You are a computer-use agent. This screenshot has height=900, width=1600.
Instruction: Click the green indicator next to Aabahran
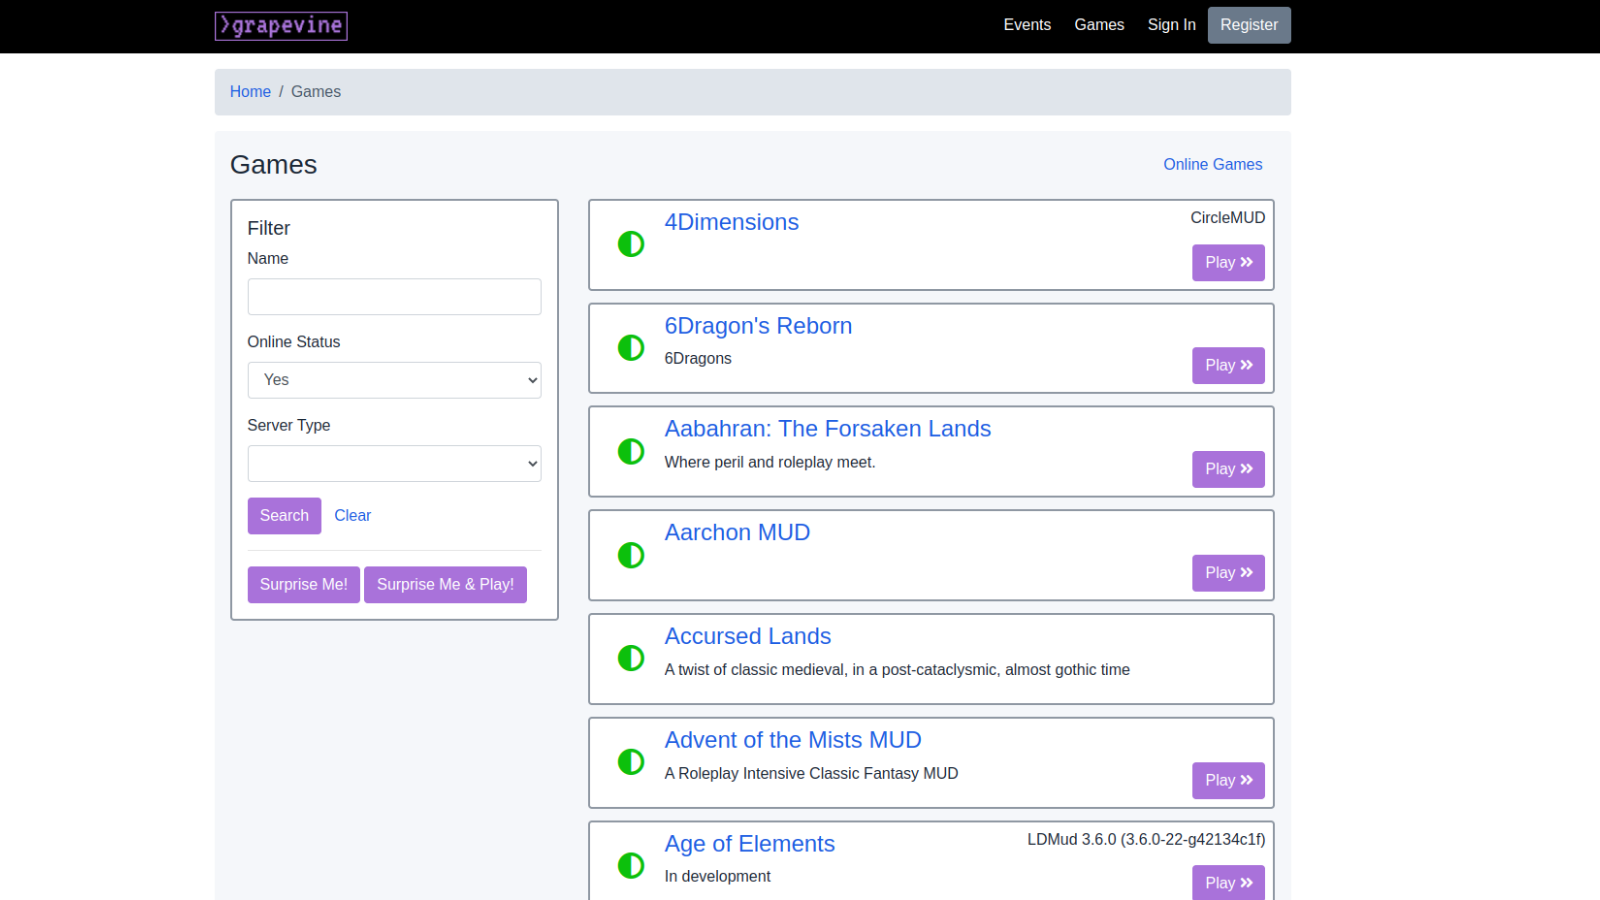coord(631,451)
